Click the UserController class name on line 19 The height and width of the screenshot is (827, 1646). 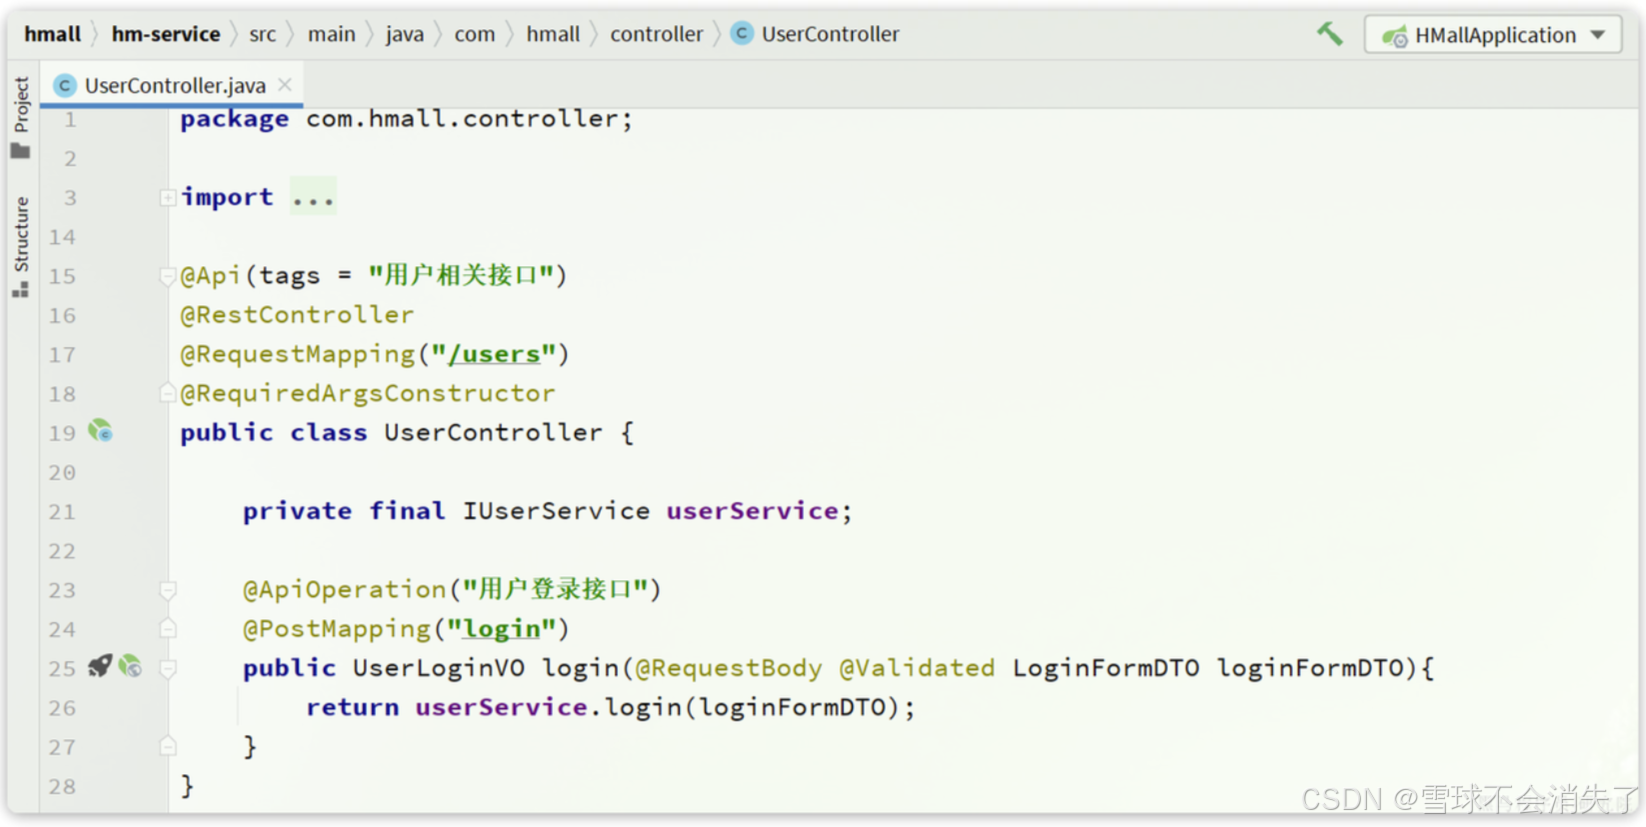[493, 432]
